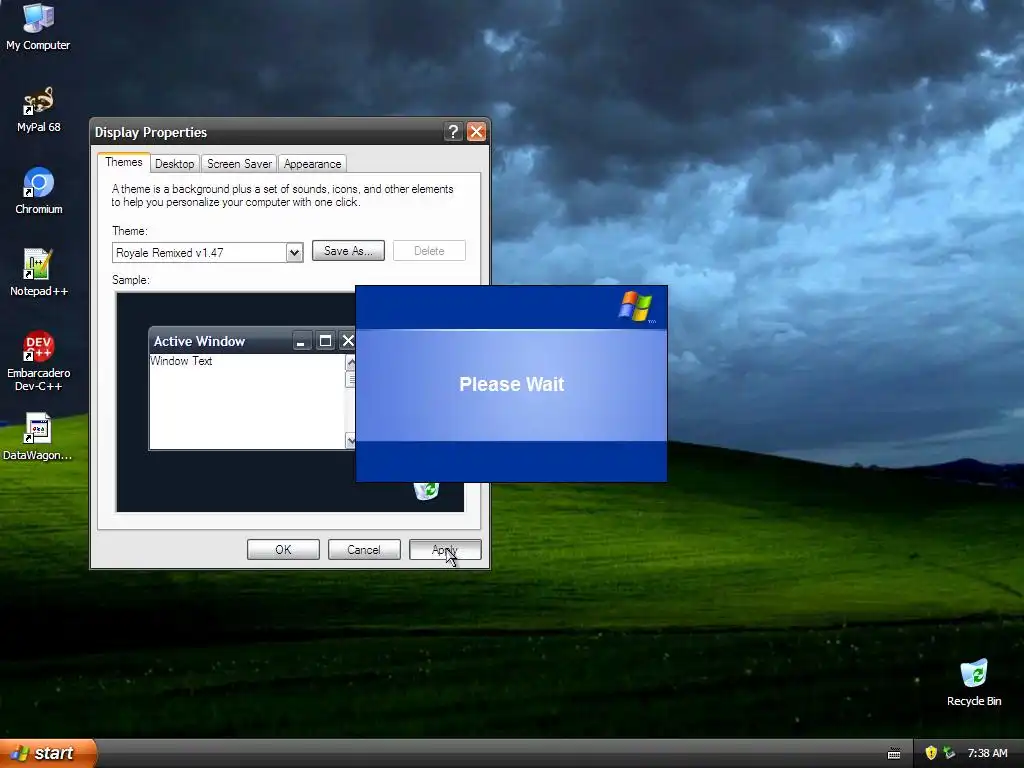Click the disabled Delete button
The width and height of the screenshot is (1024, 768).
(x=429, y=251)
